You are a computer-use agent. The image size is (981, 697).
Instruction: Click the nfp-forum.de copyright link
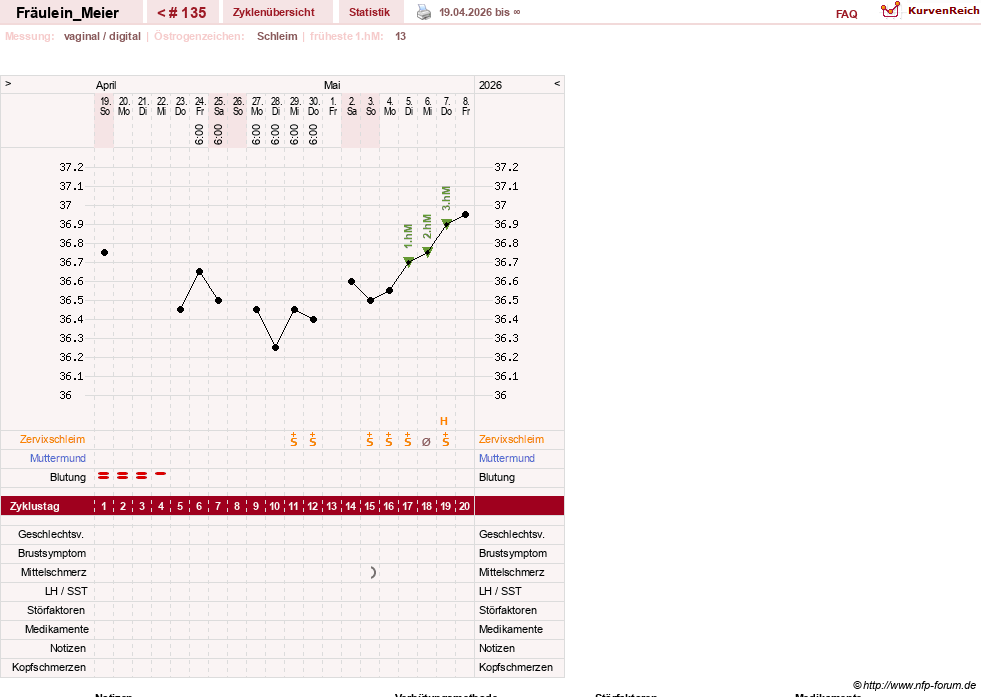click(914, 685)
